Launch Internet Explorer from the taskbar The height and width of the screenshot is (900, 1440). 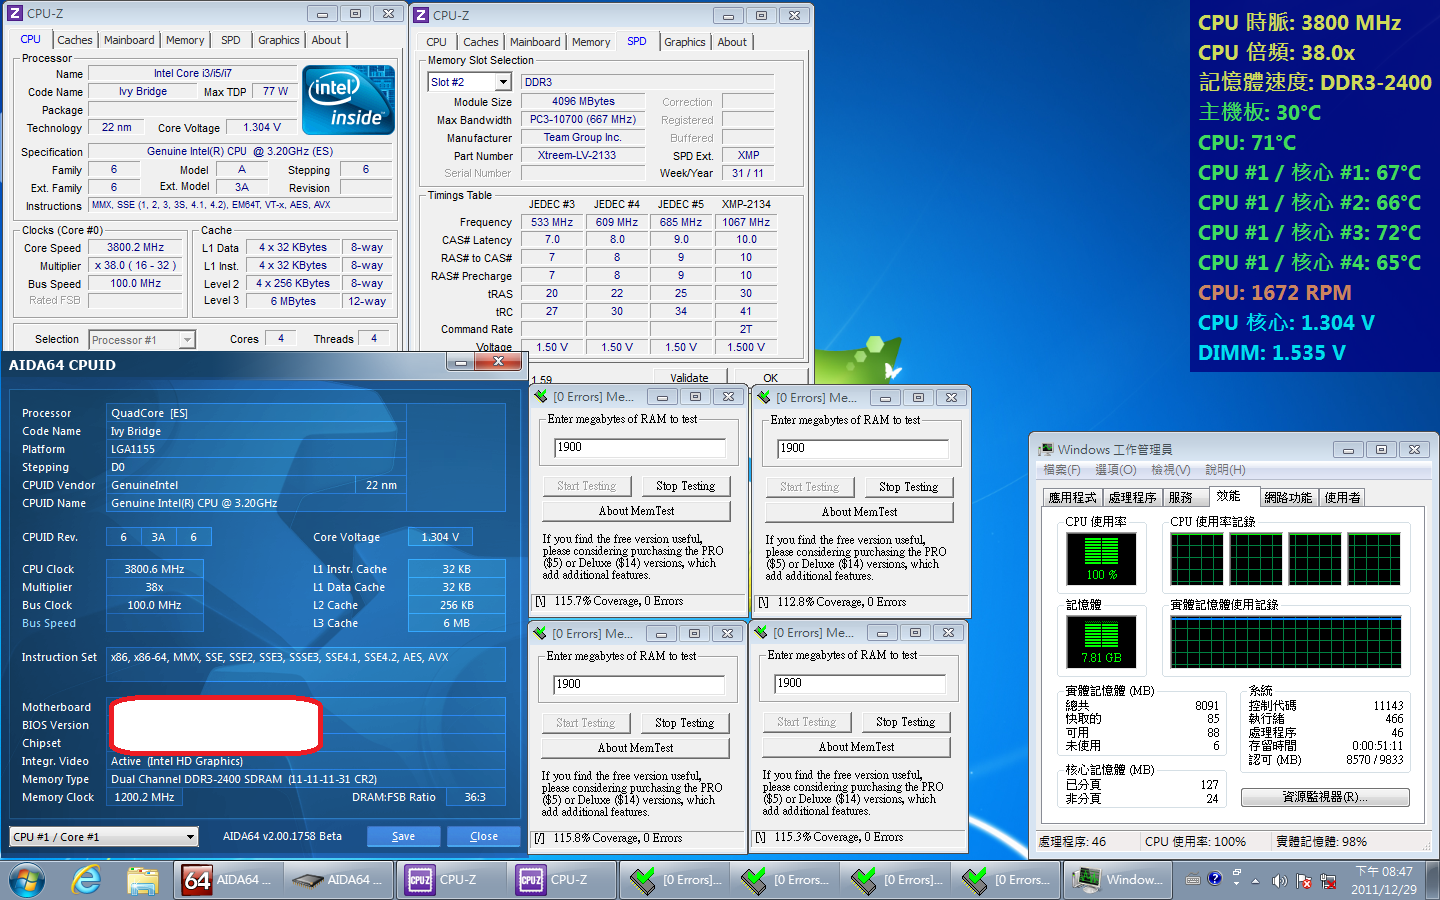click(x=87, y=880)
